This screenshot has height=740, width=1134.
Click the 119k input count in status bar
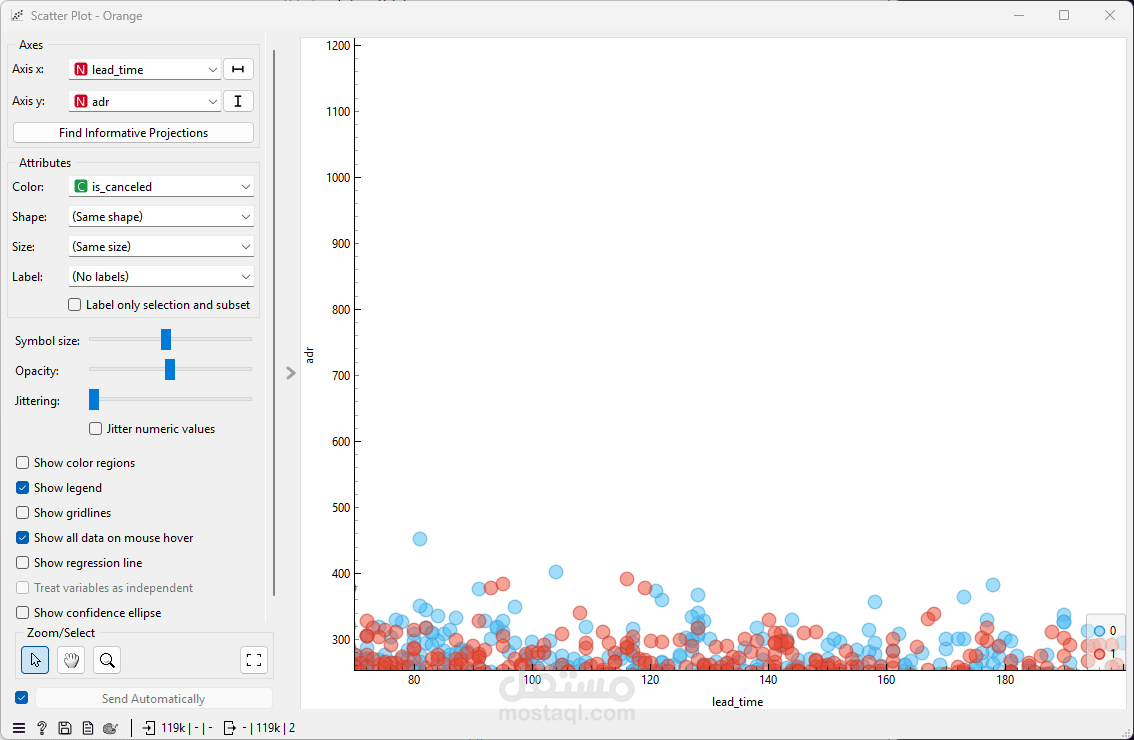pyautogui.click(x=173, y=728)
